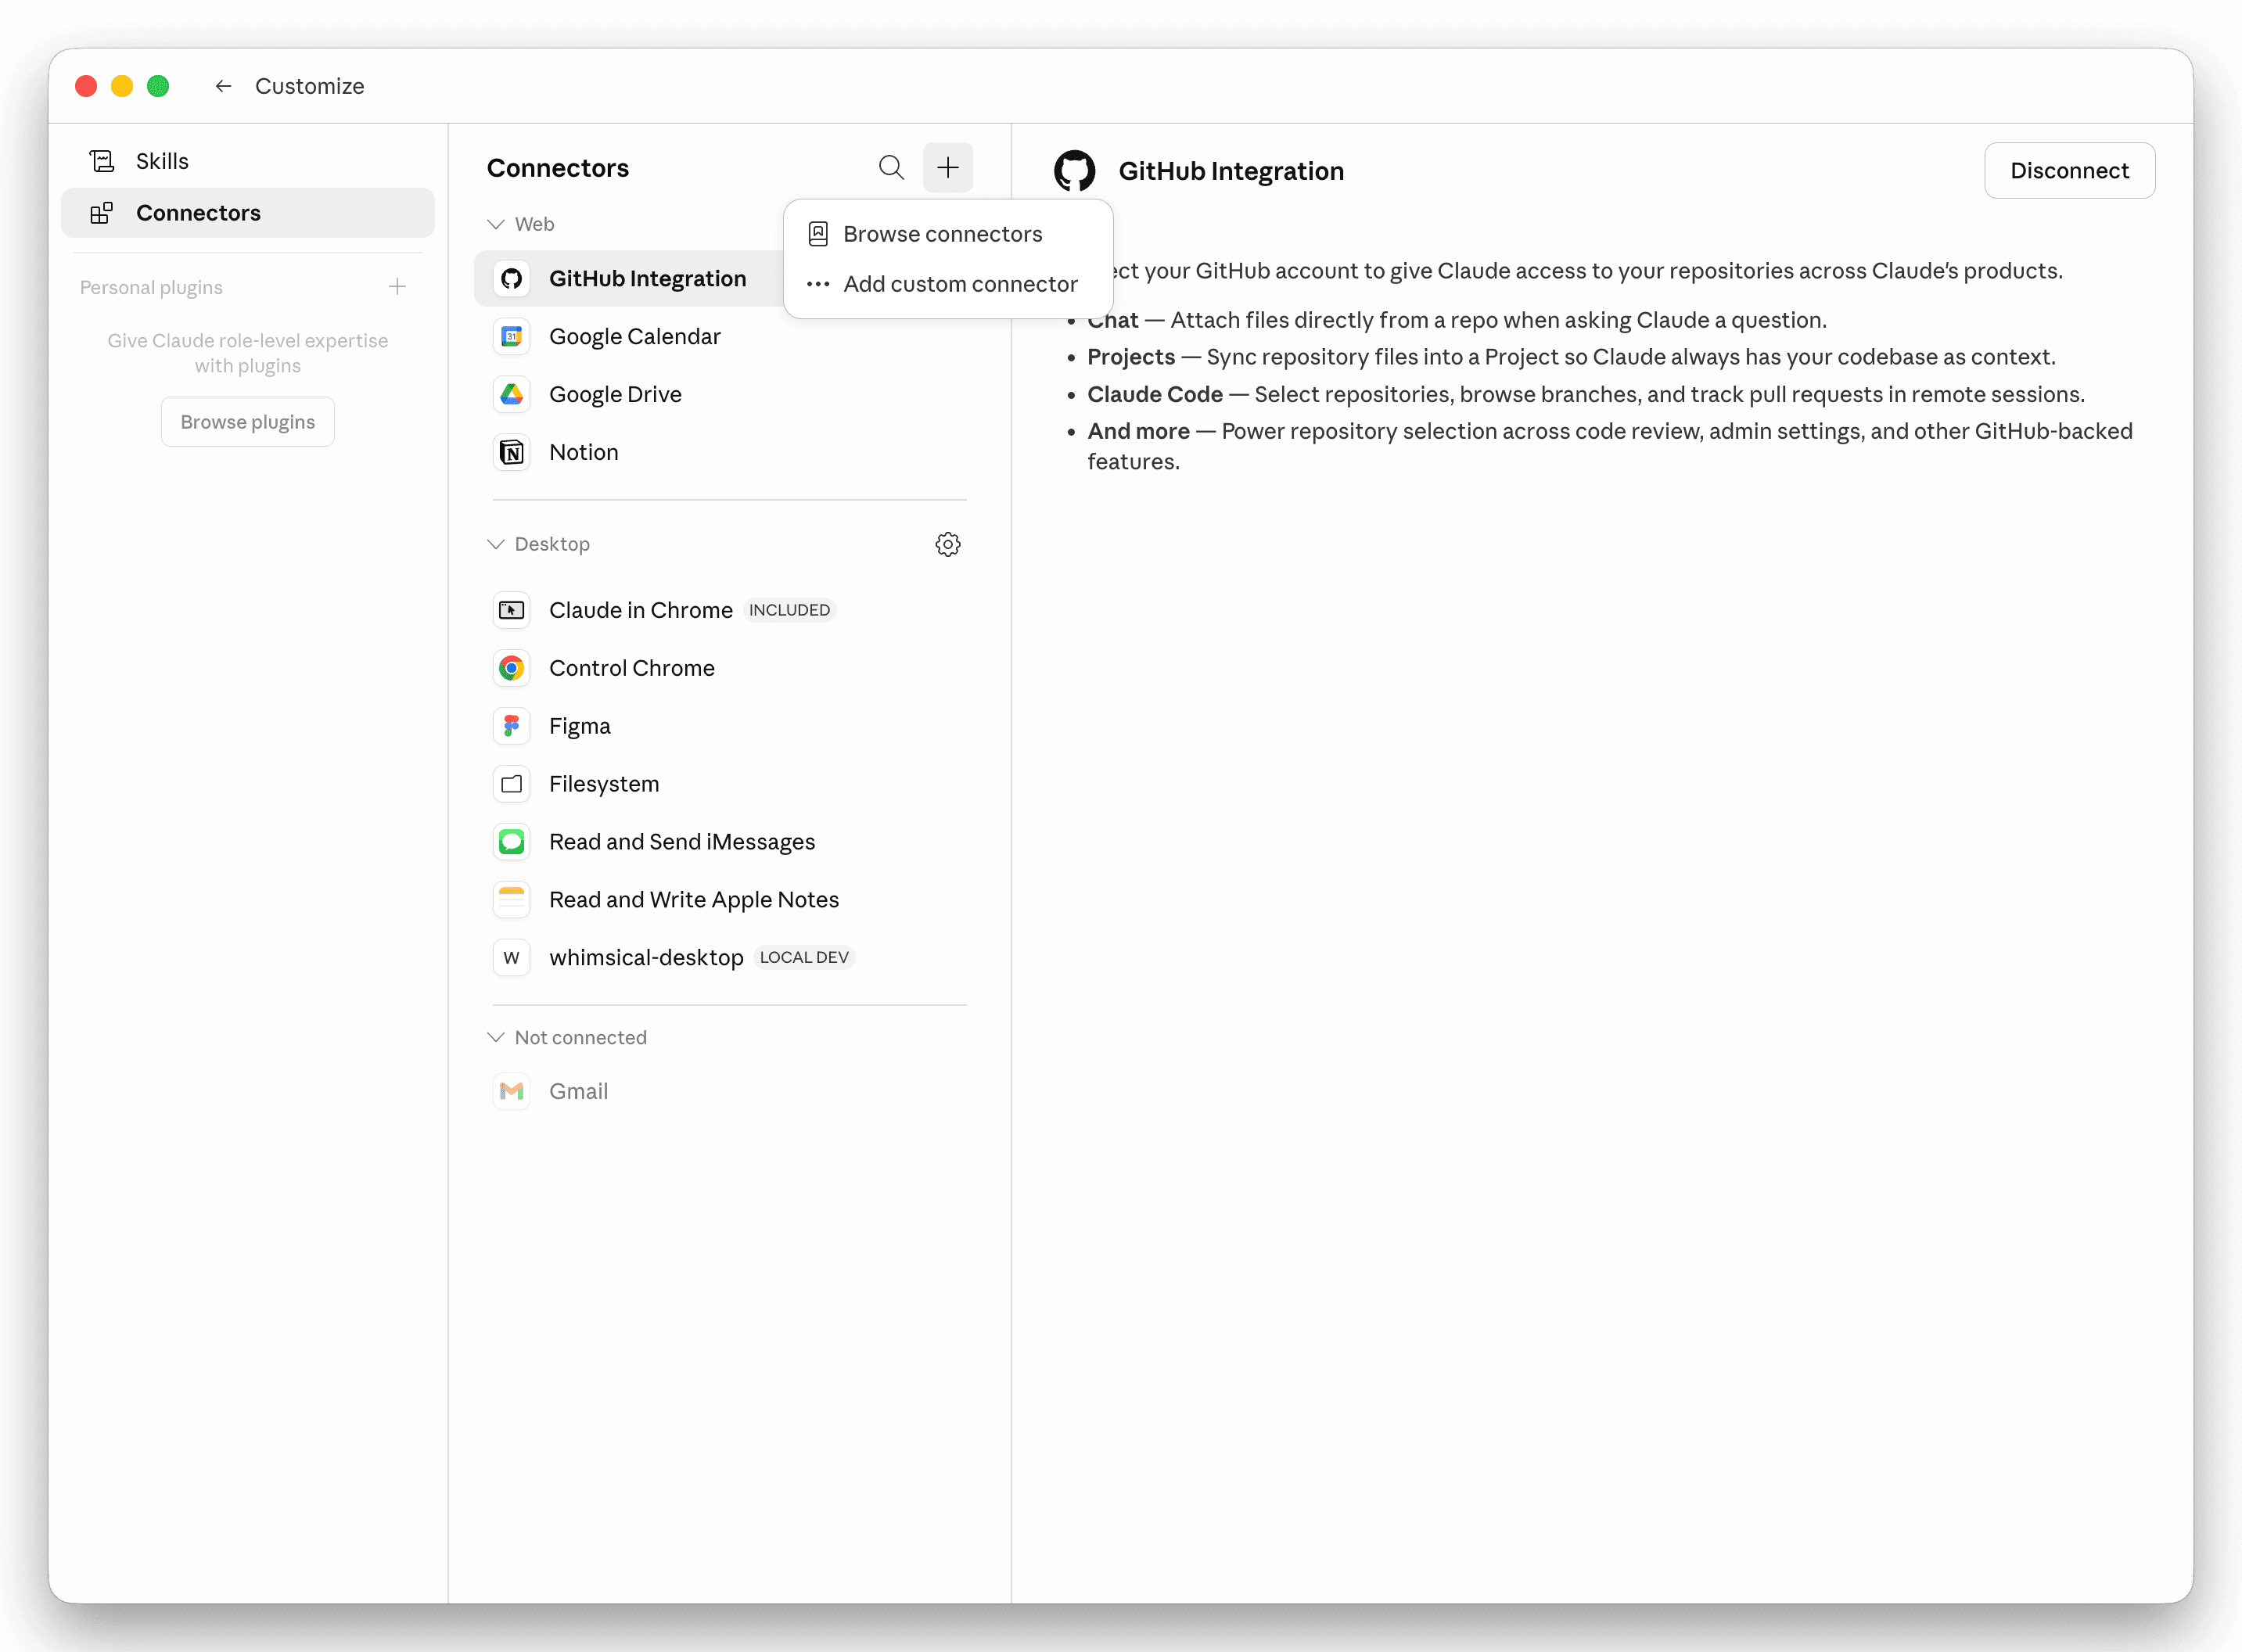2242x1652 pixels.
Task: Select Claude in Chrome connector row
Action: click(729, 610)
